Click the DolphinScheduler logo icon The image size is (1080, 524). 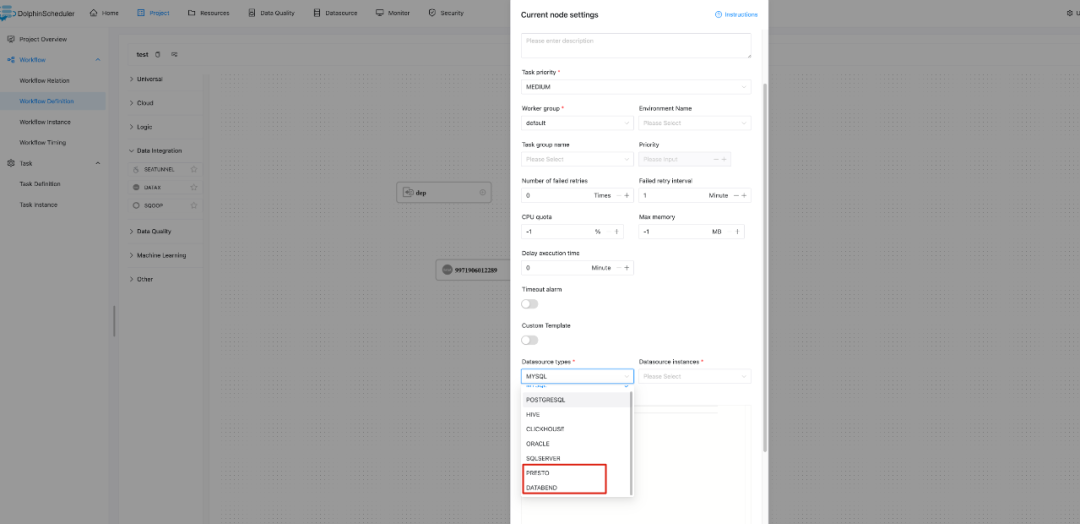[x=8, y=13]
